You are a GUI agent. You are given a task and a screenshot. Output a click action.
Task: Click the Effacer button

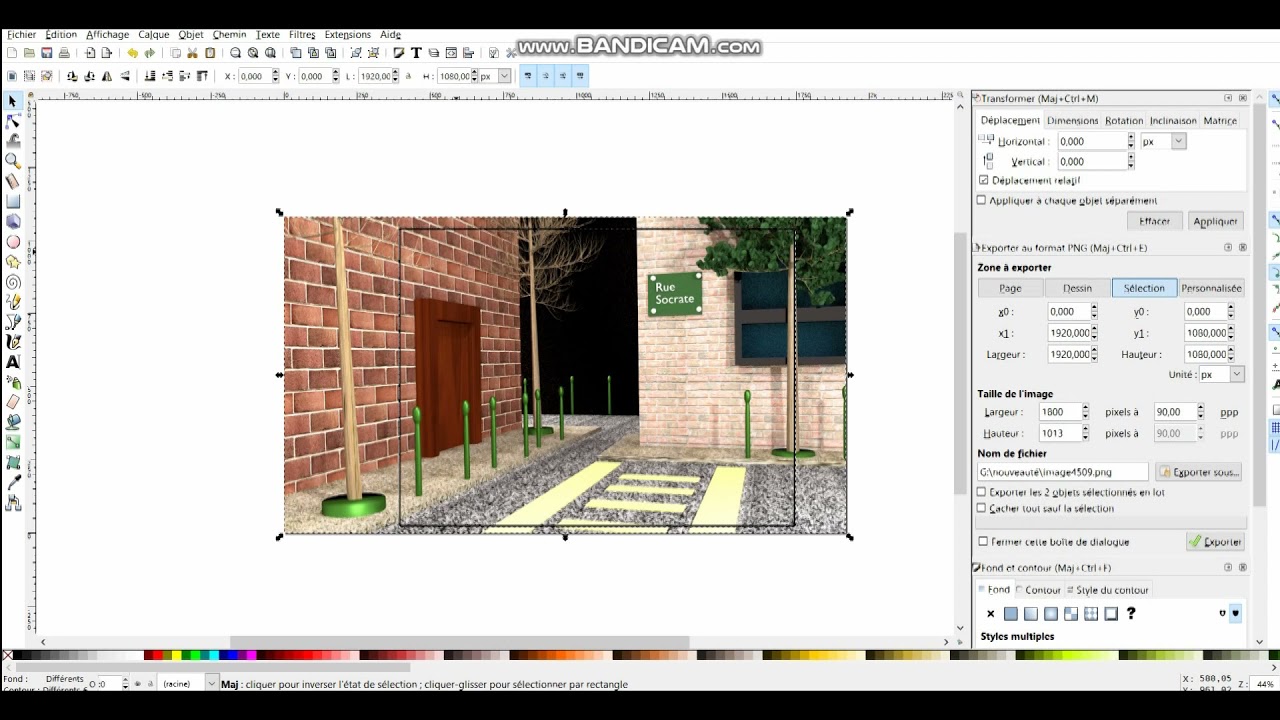coord(1155,221)
